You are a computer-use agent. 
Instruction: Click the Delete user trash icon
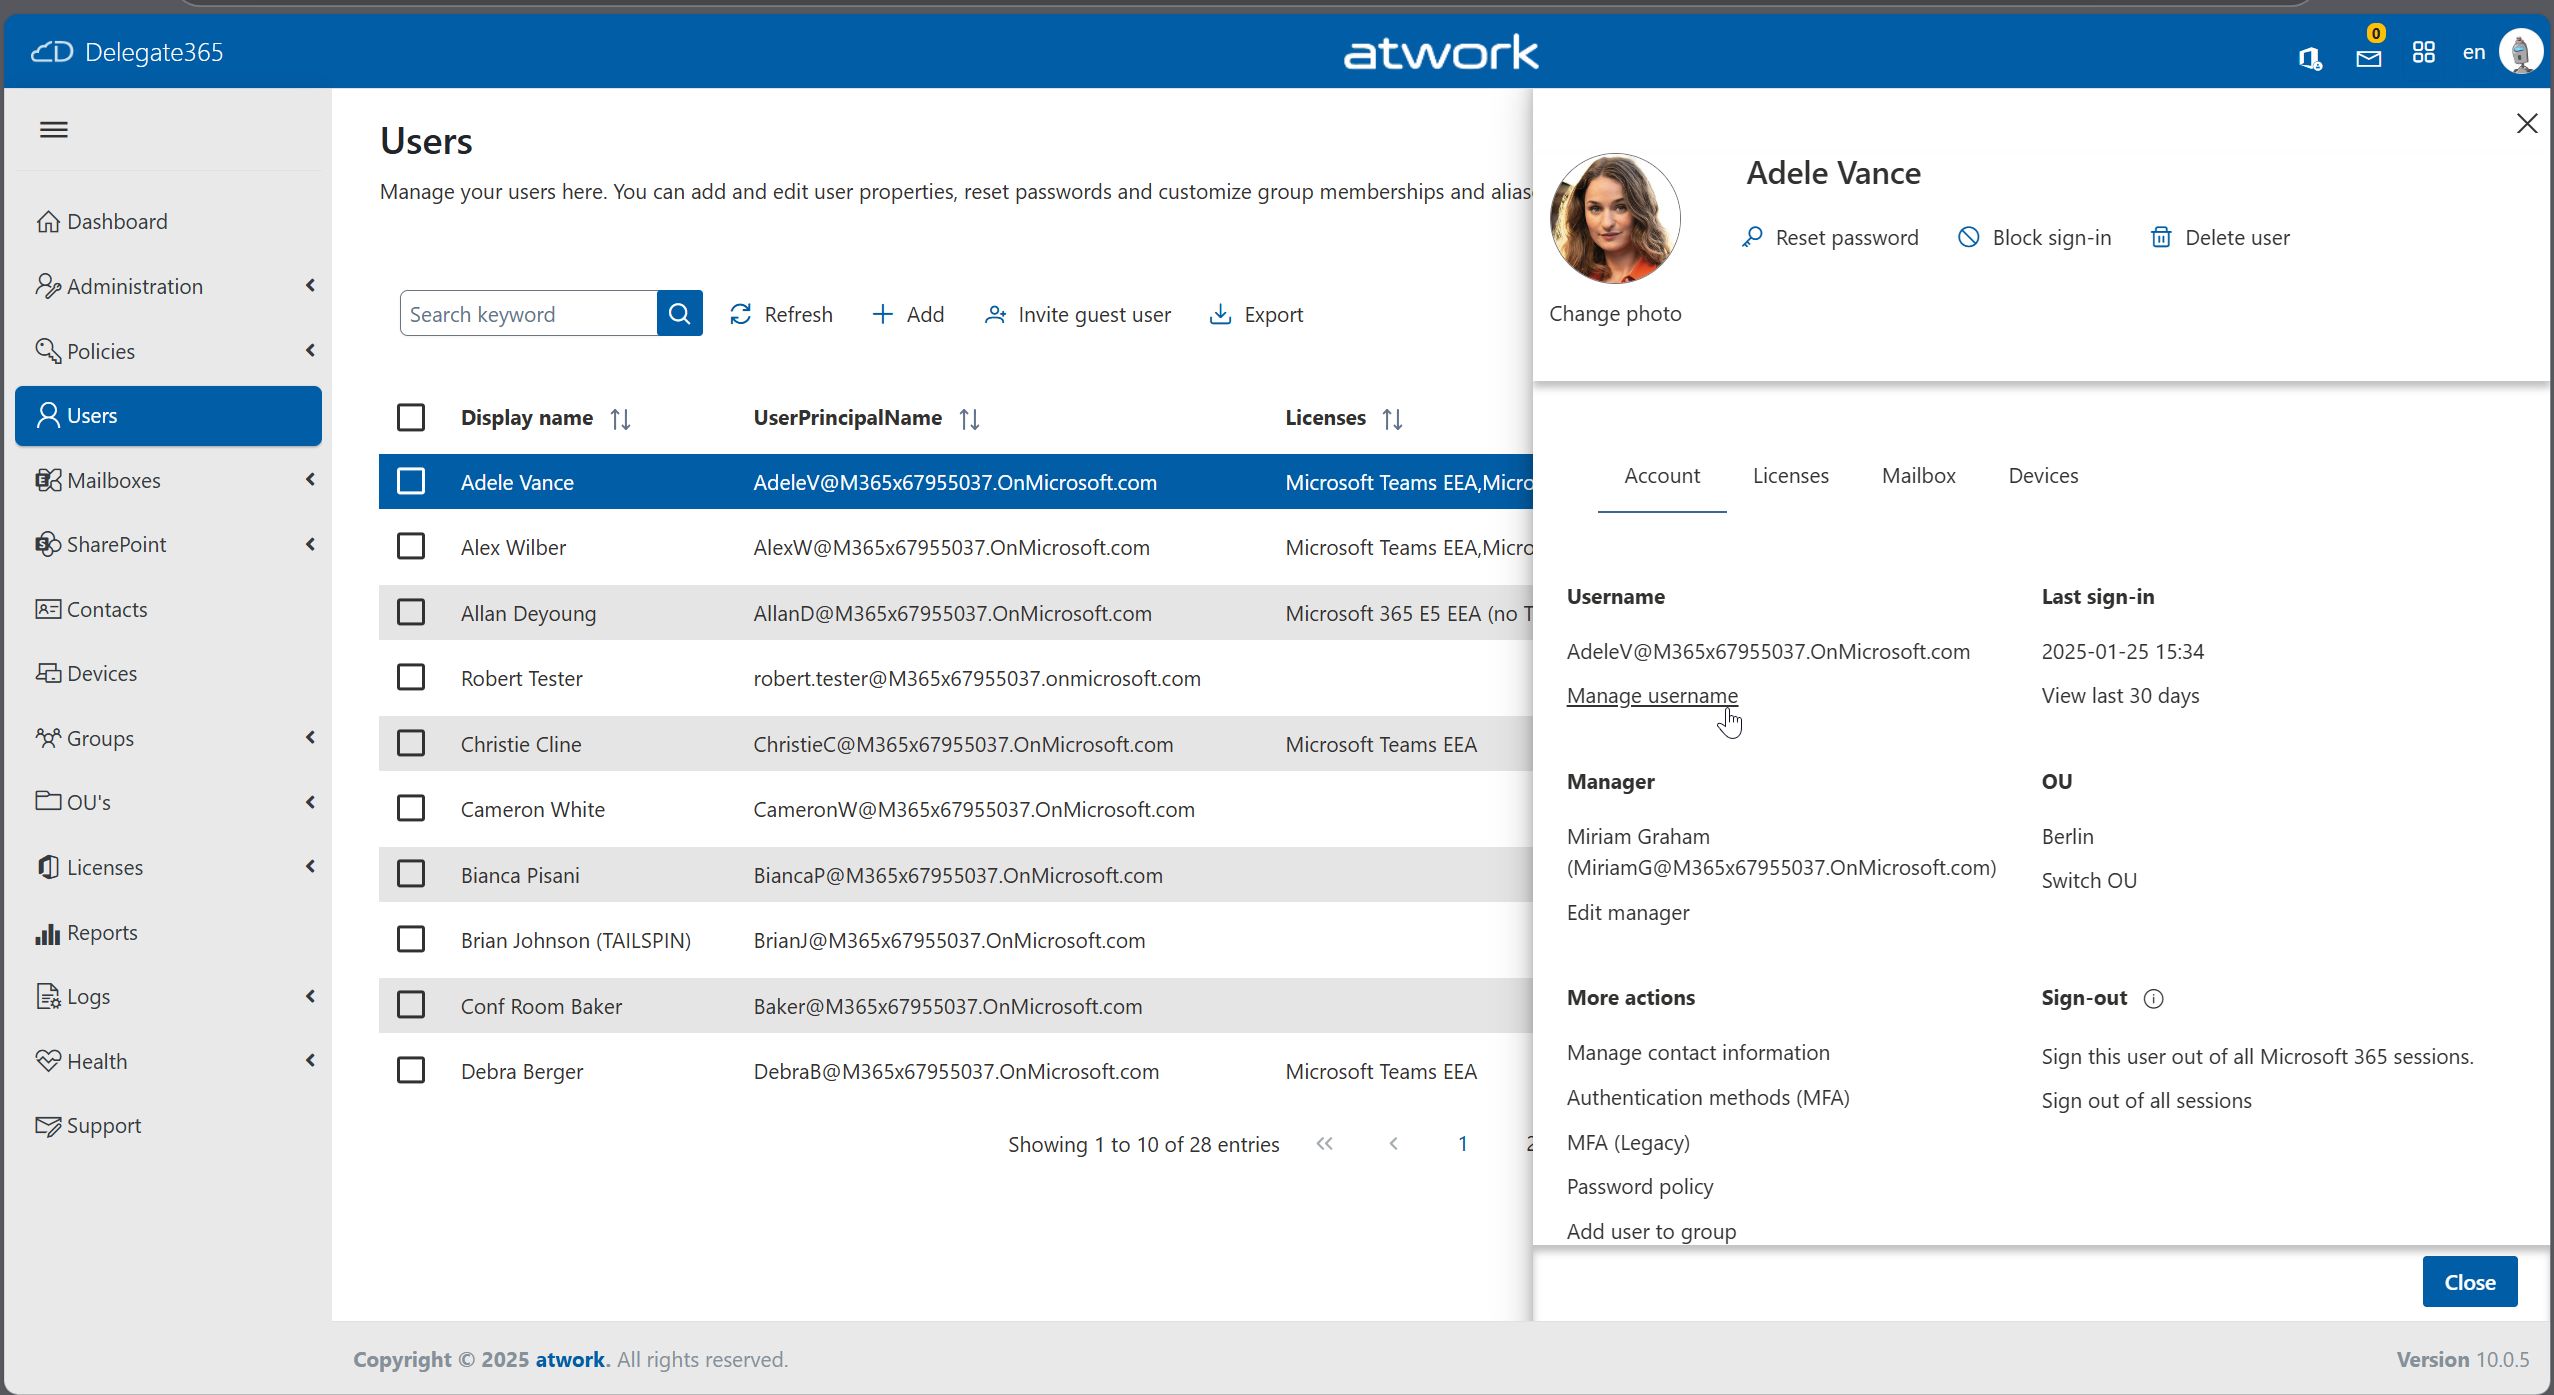pyautogui.click(x=2161, y=237)
